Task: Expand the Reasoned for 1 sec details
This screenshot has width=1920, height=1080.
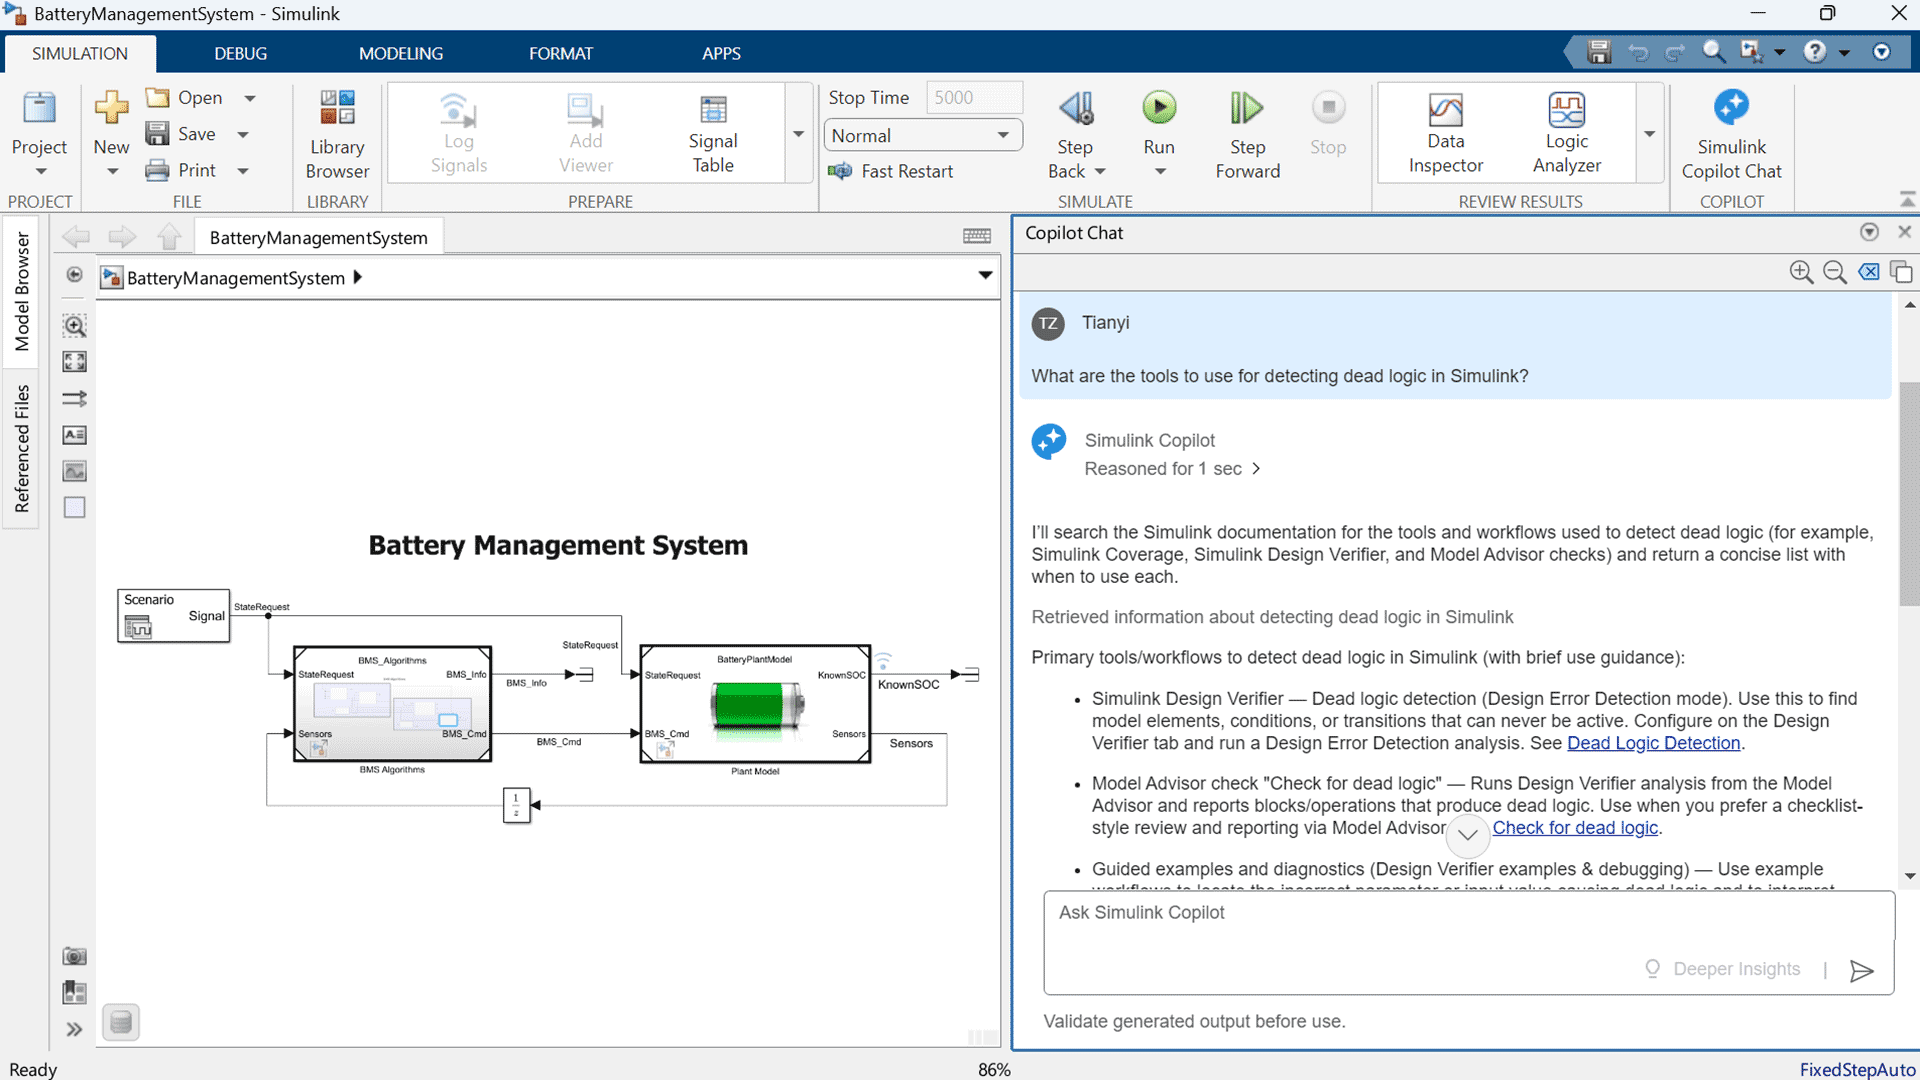Action: [x=1172, y=469]
